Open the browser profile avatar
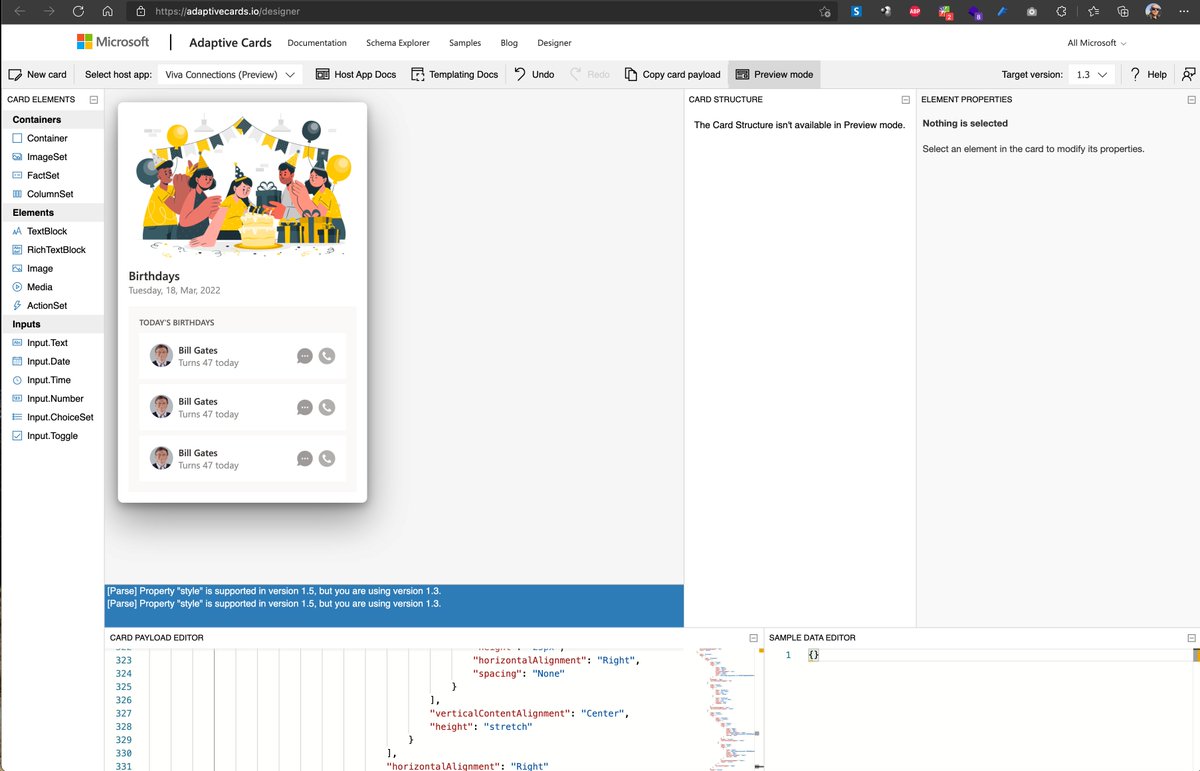This screenshot has height=771, width=1200. click(1153, 12)
